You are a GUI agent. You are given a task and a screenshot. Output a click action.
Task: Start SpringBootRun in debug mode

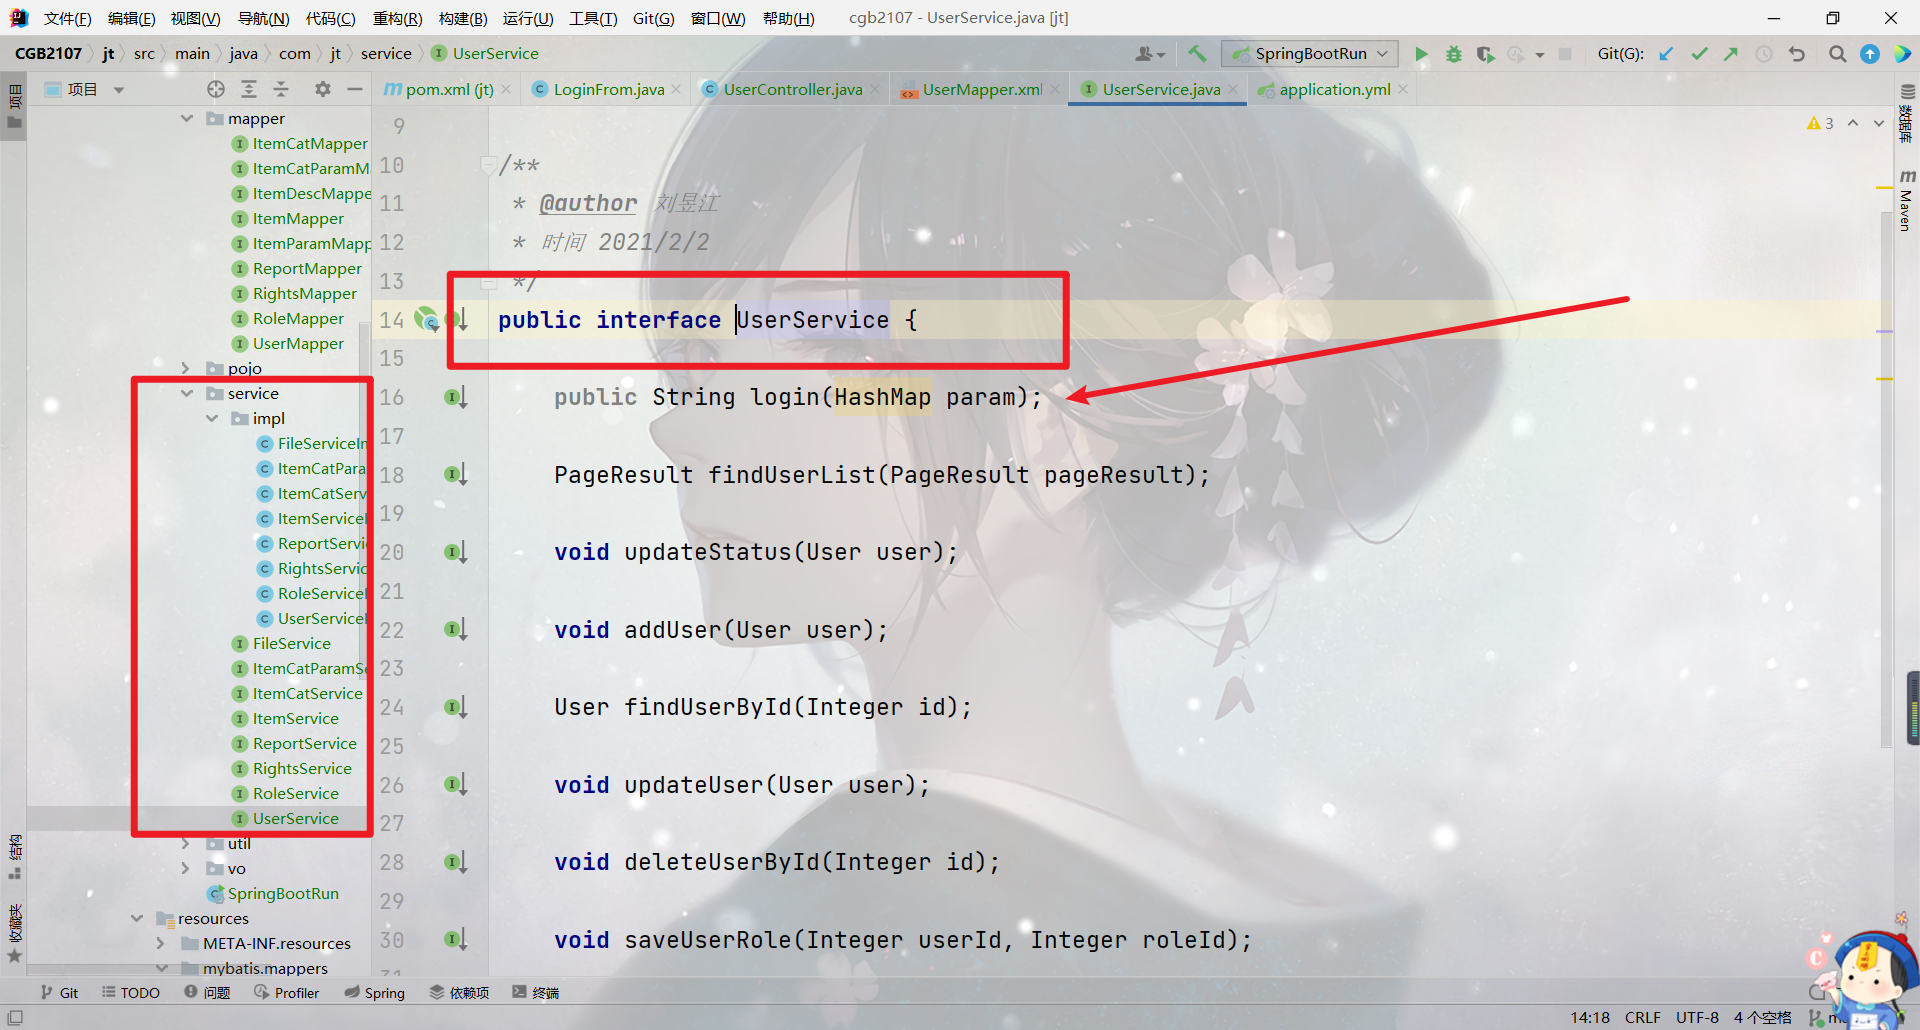1453,54
